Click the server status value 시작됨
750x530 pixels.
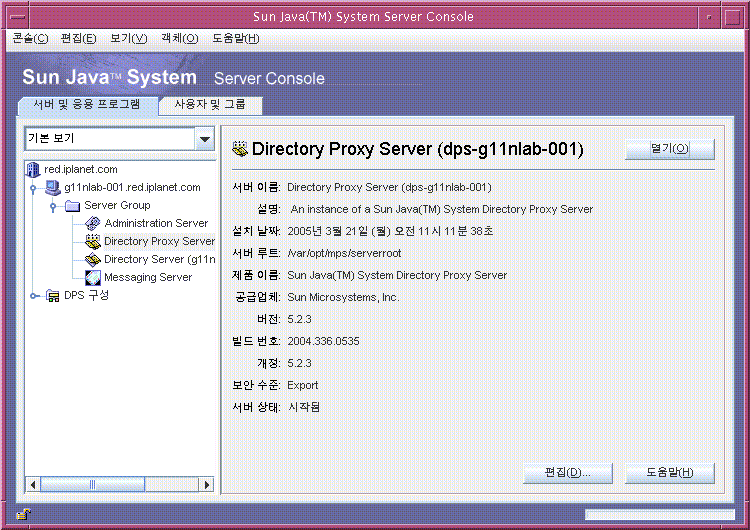point(304,408)
